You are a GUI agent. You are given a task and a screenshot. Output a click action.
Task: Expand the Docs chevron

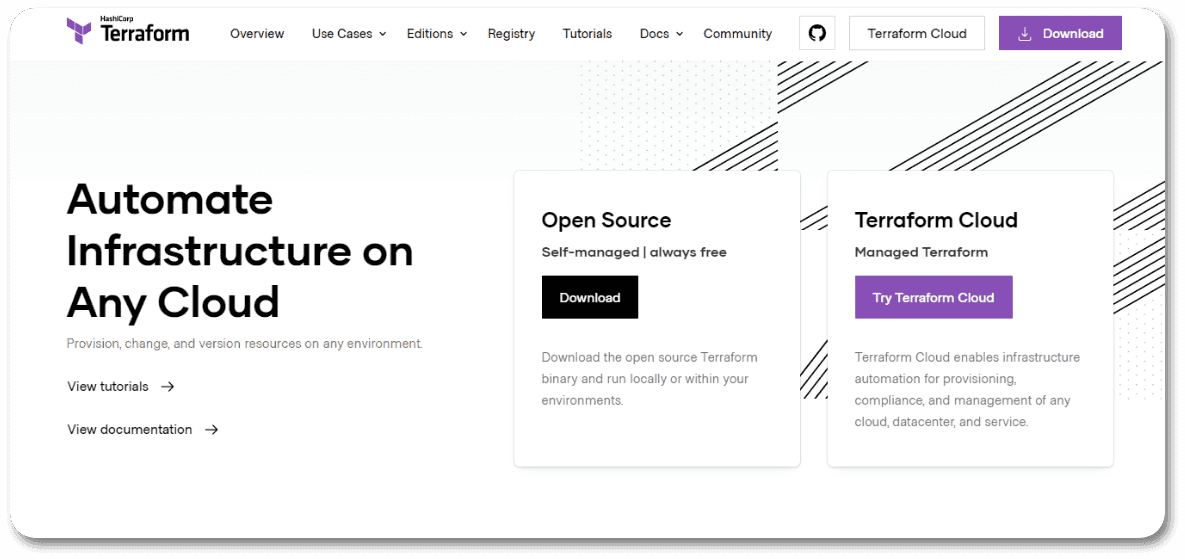click(679, 34)
